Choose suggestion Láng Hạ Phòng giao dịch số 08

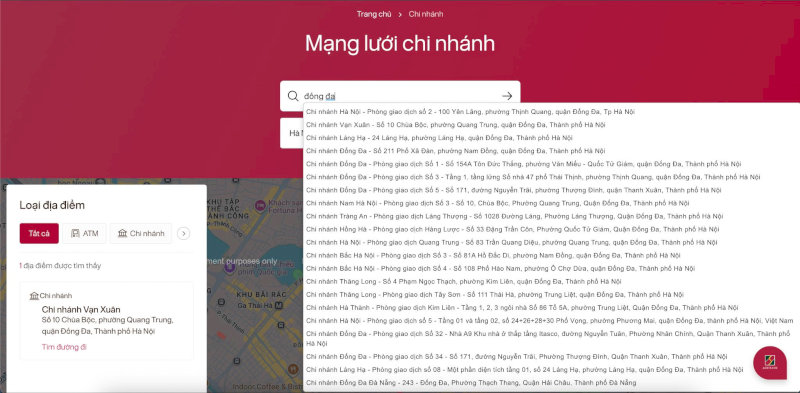[x=525, y=370]
